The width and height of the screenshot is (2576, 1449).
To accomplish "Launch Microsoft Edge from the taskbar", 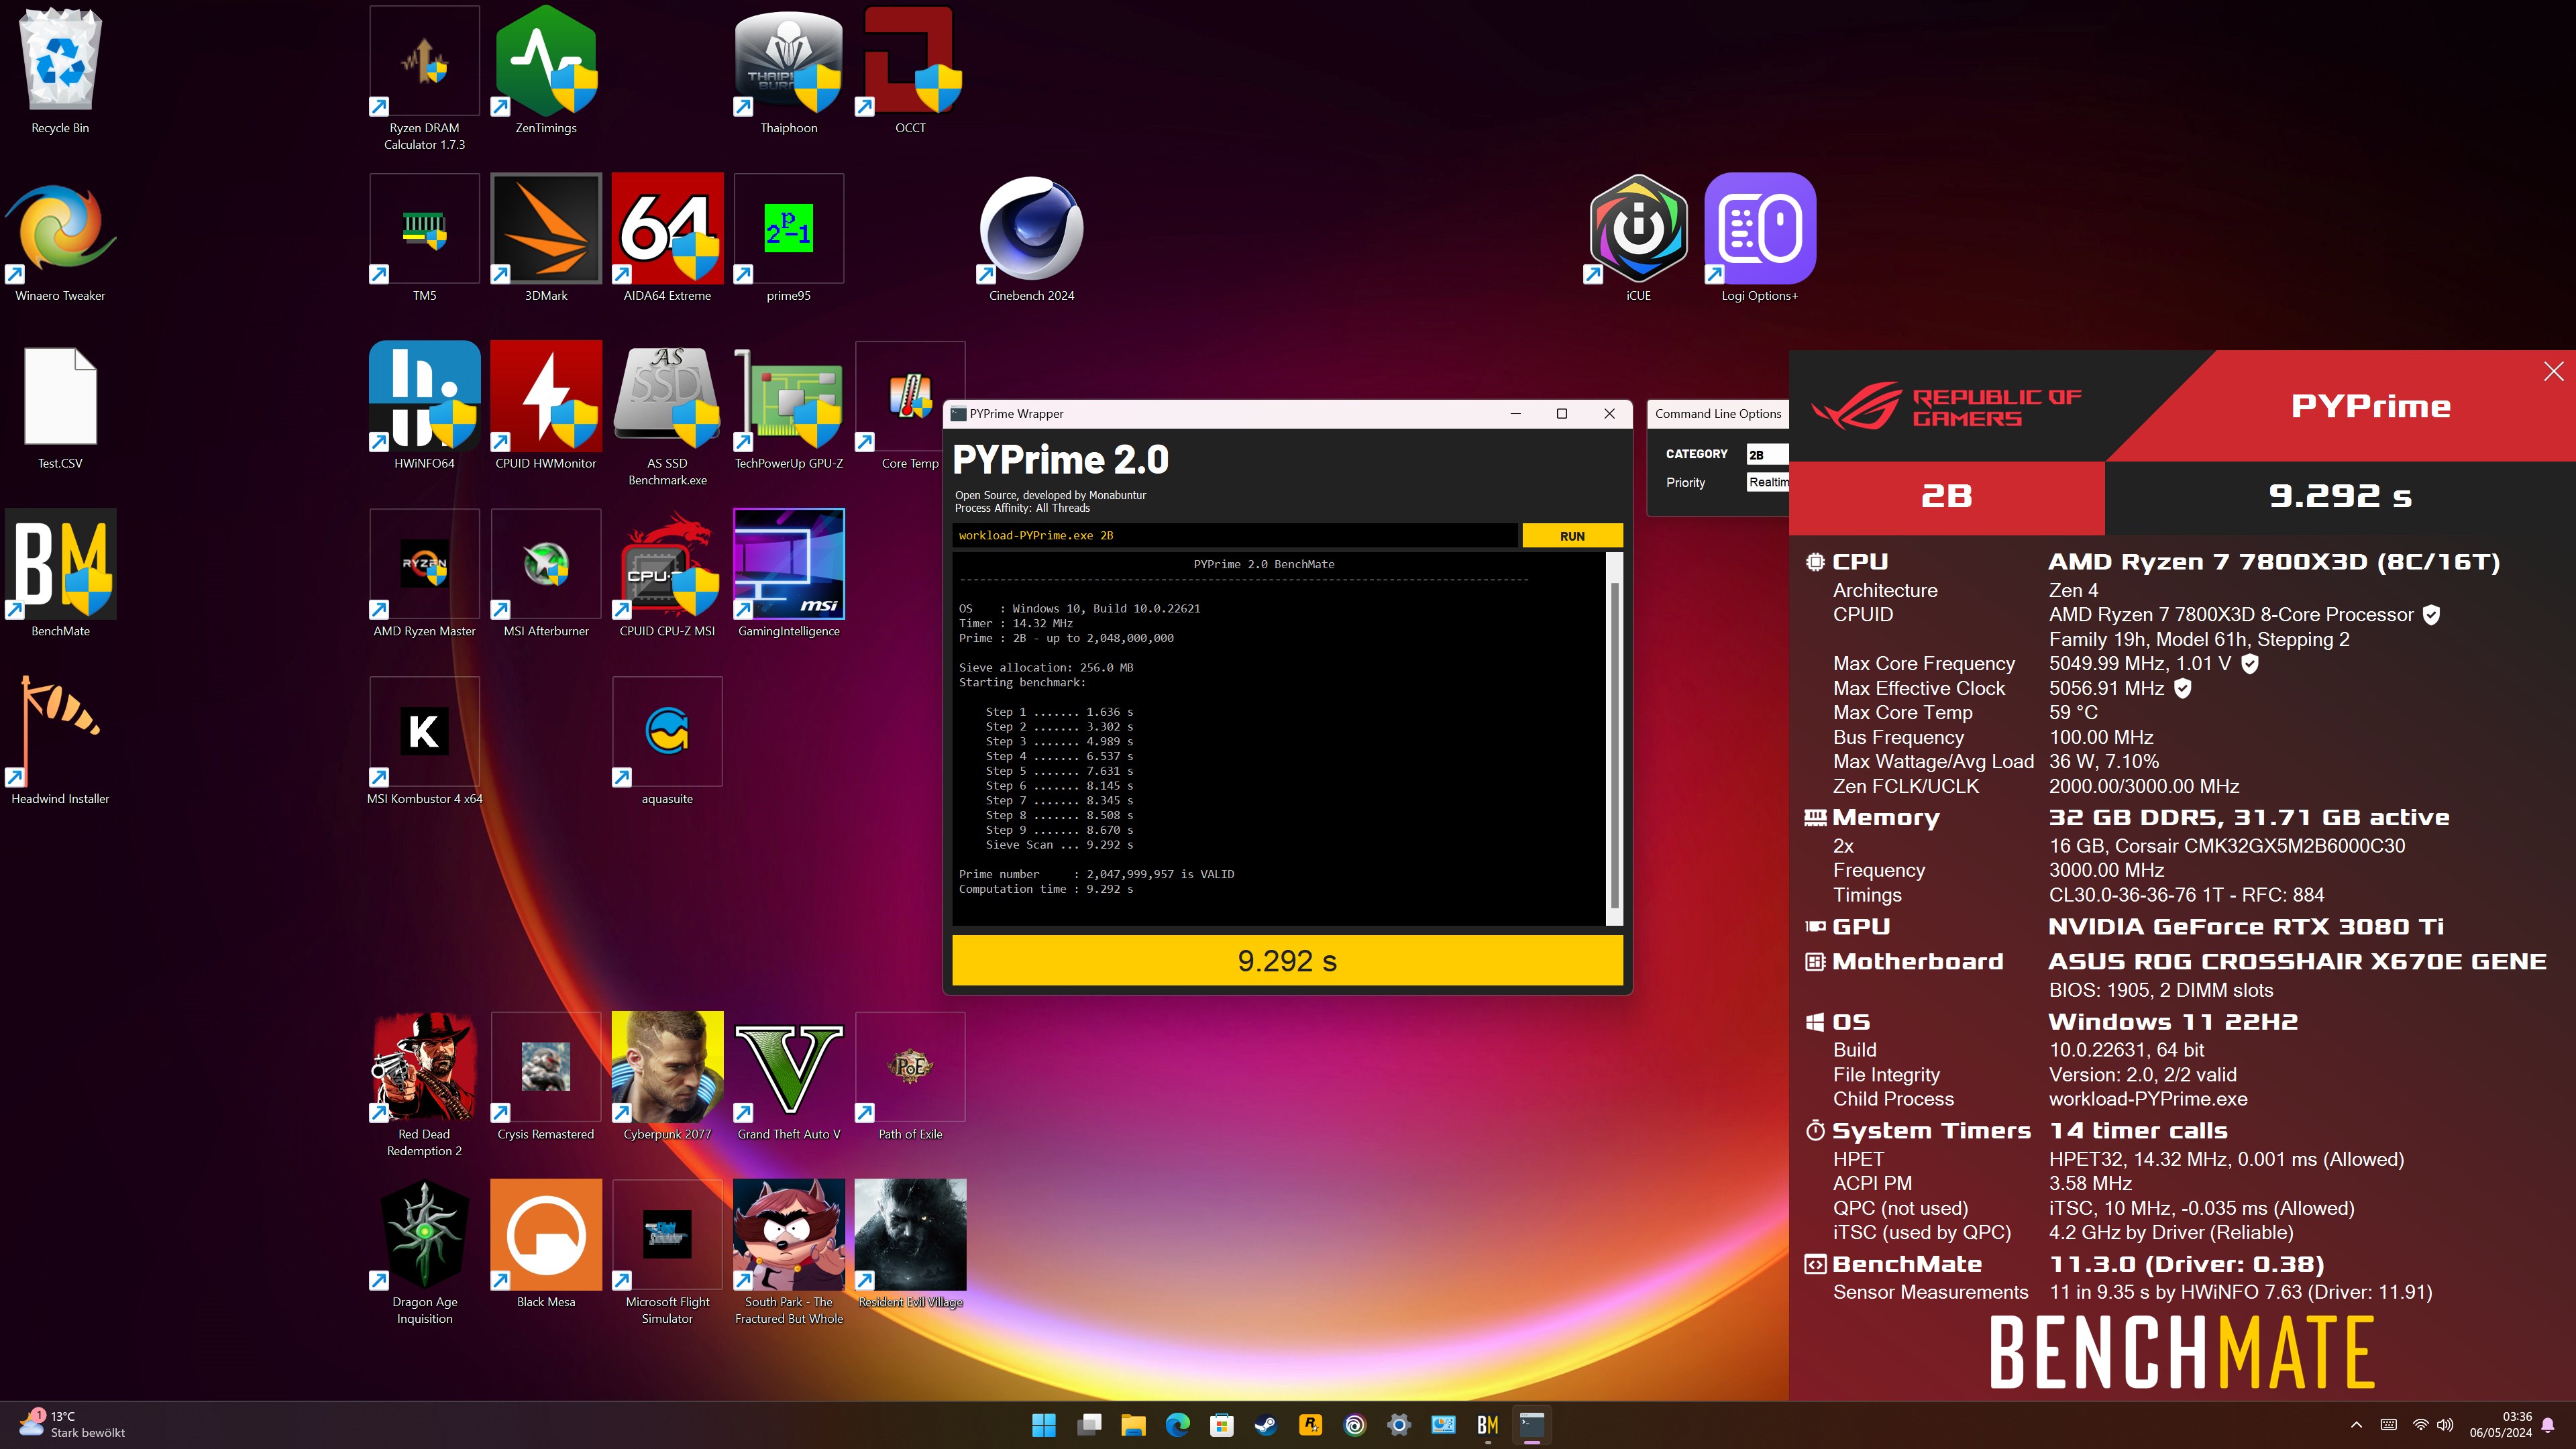I will pyautogui.click(x=1177, y=1425).
